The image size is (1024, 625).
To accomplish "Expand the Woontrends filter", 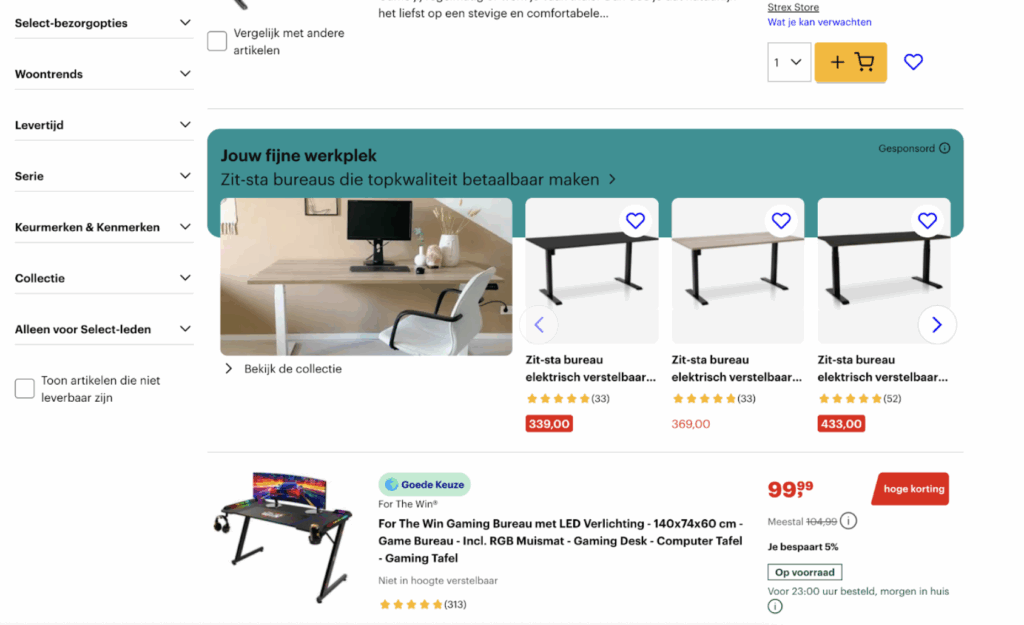I will click(x=104, y=74).
